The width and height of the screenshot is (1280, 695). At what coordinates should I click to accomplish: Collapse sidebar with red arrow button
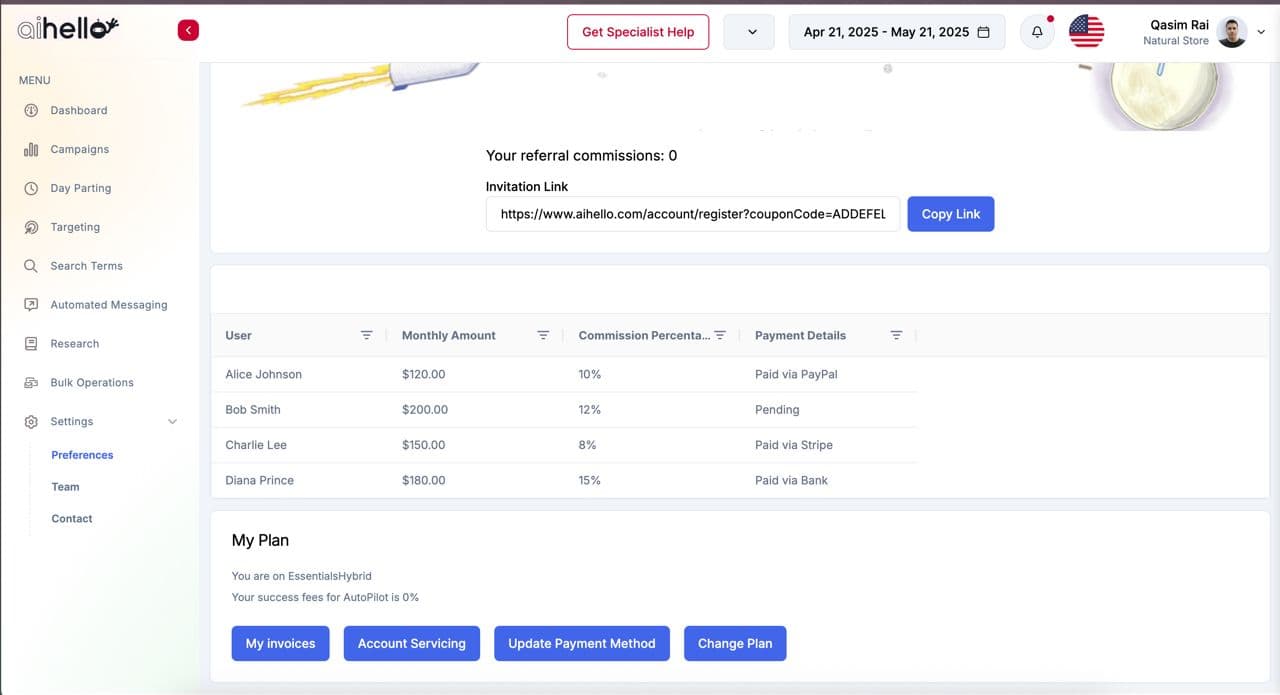188,31
